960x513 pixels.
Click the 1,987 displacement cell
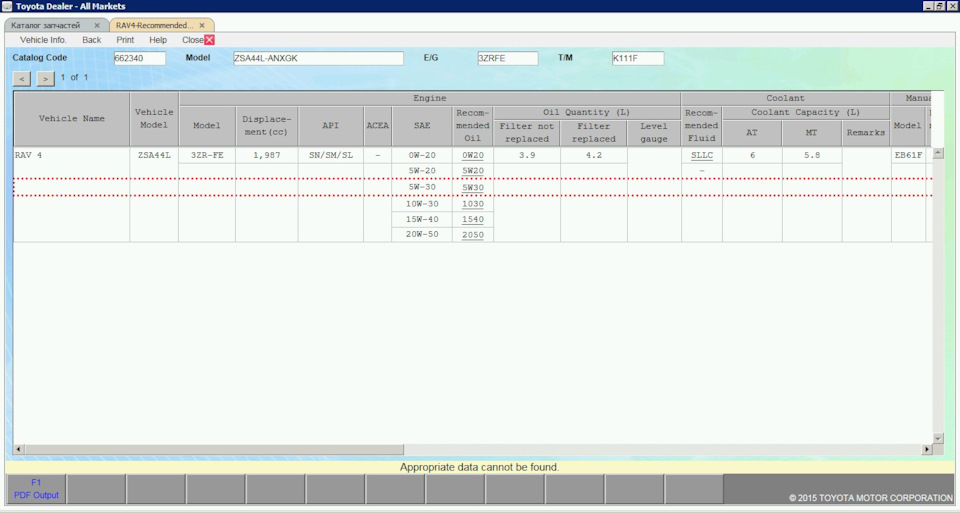point(267,155)
